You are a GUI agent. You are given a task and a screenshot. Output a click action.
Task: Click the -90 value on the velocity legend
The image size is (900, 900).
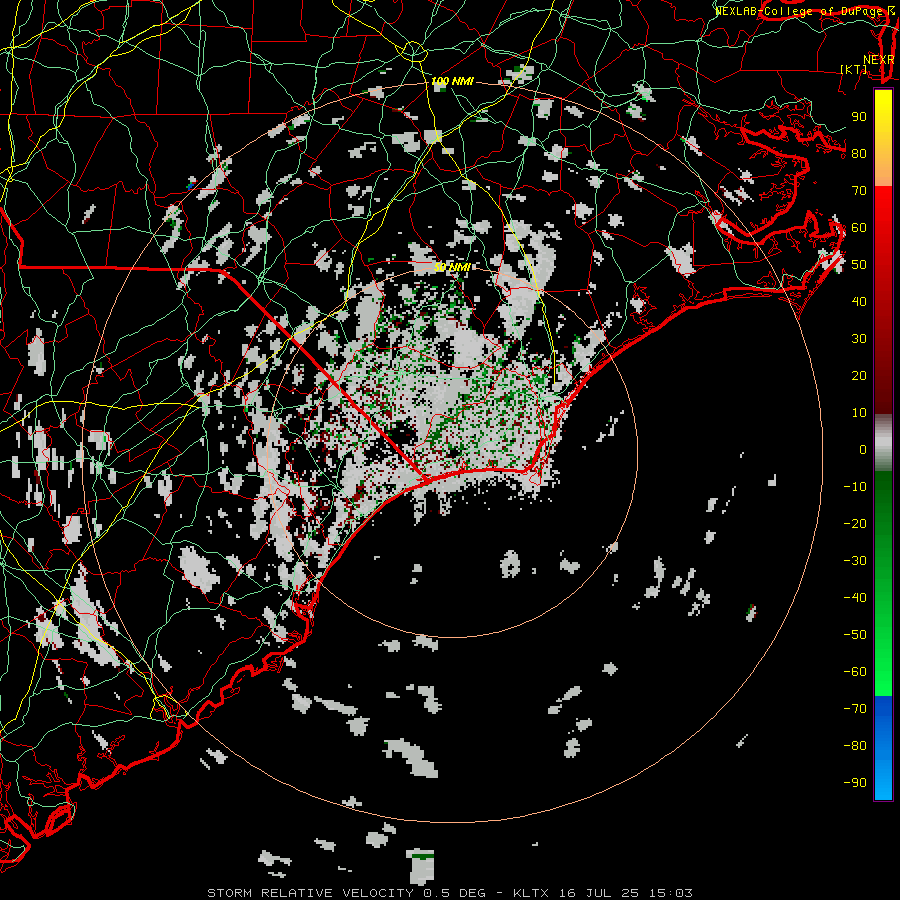(x=855, y=783)
